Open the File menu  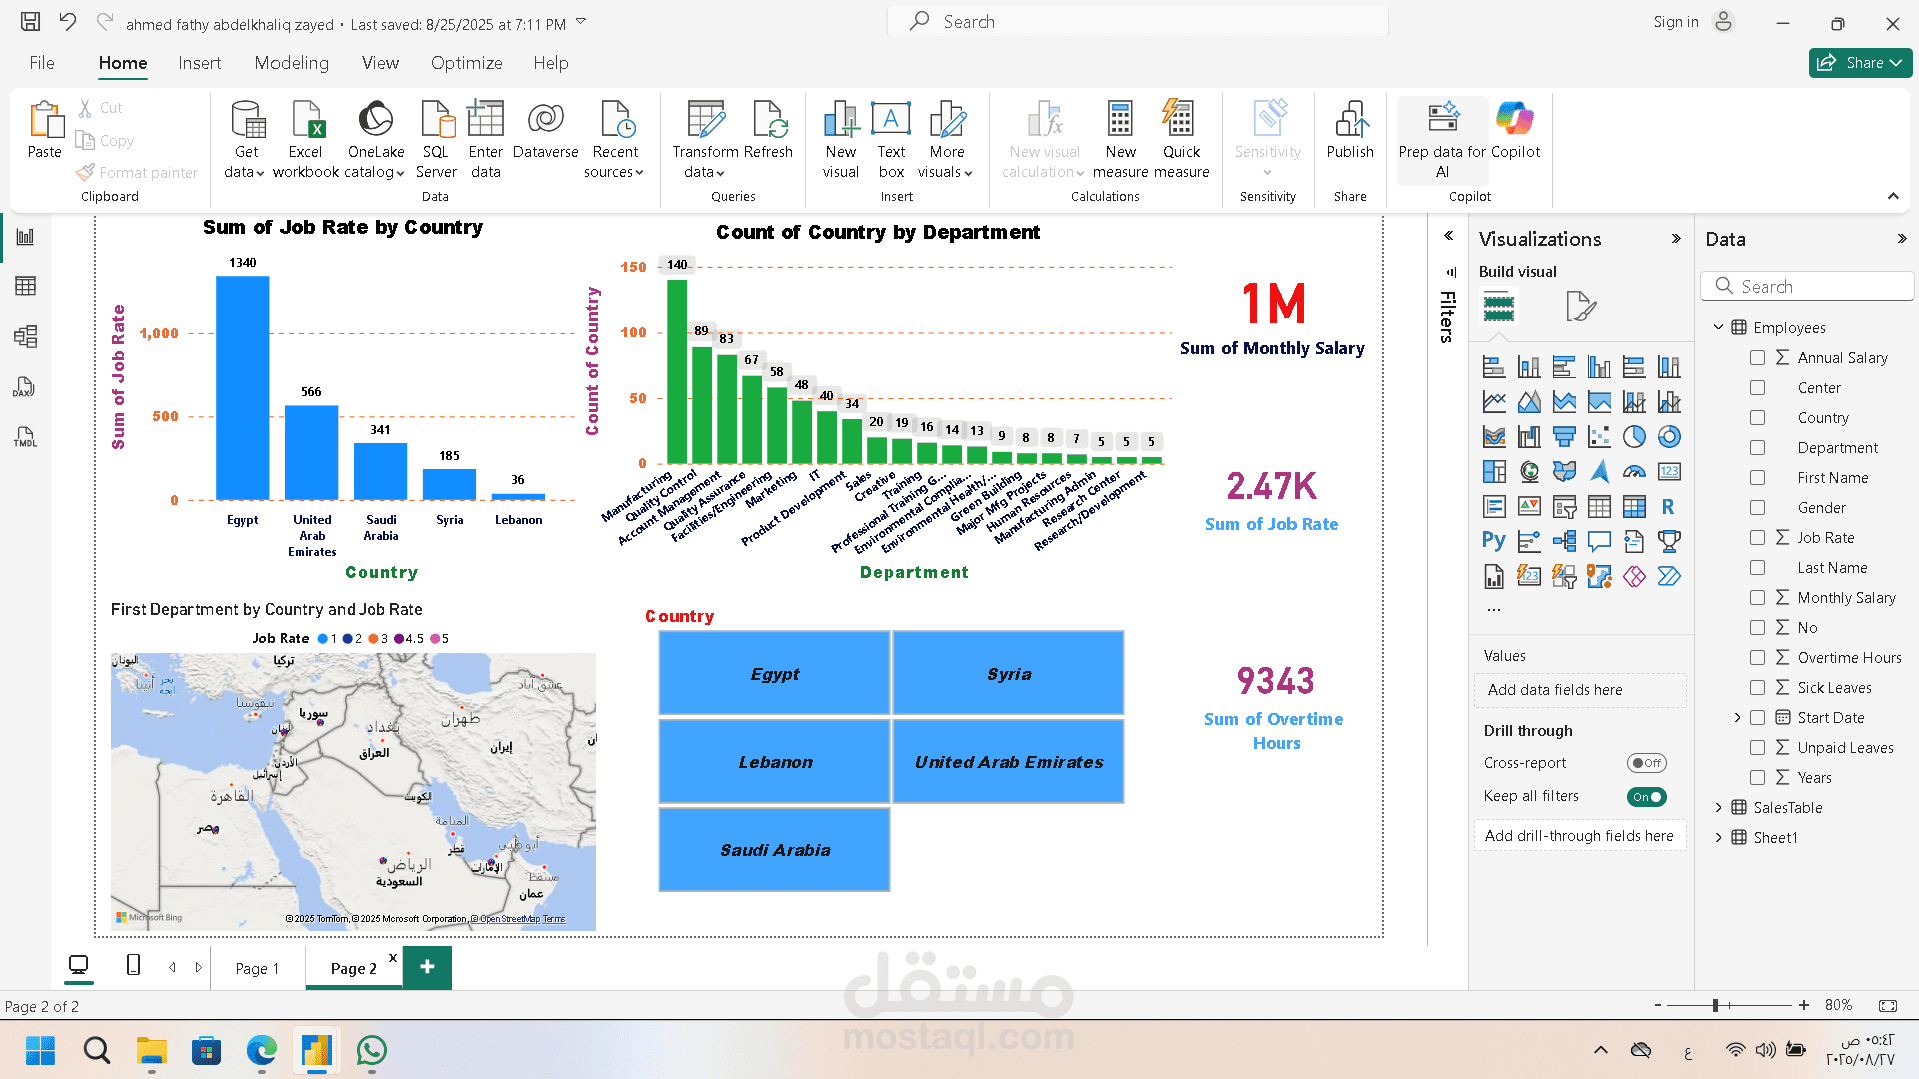42,63
